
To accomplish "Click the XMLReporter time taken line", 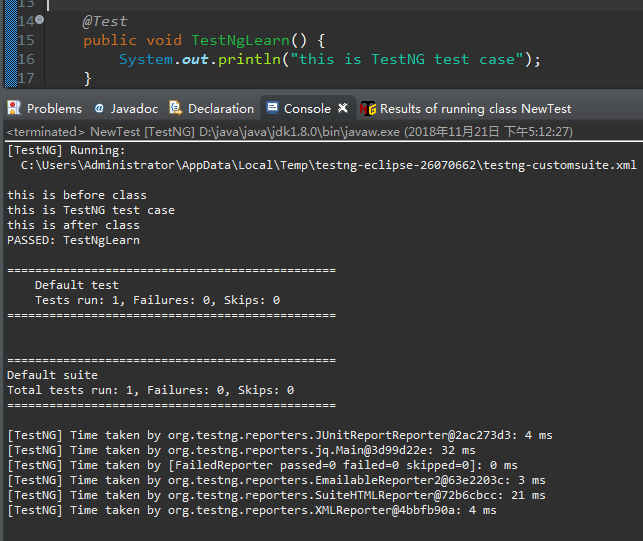I will (x=252, y=510).
